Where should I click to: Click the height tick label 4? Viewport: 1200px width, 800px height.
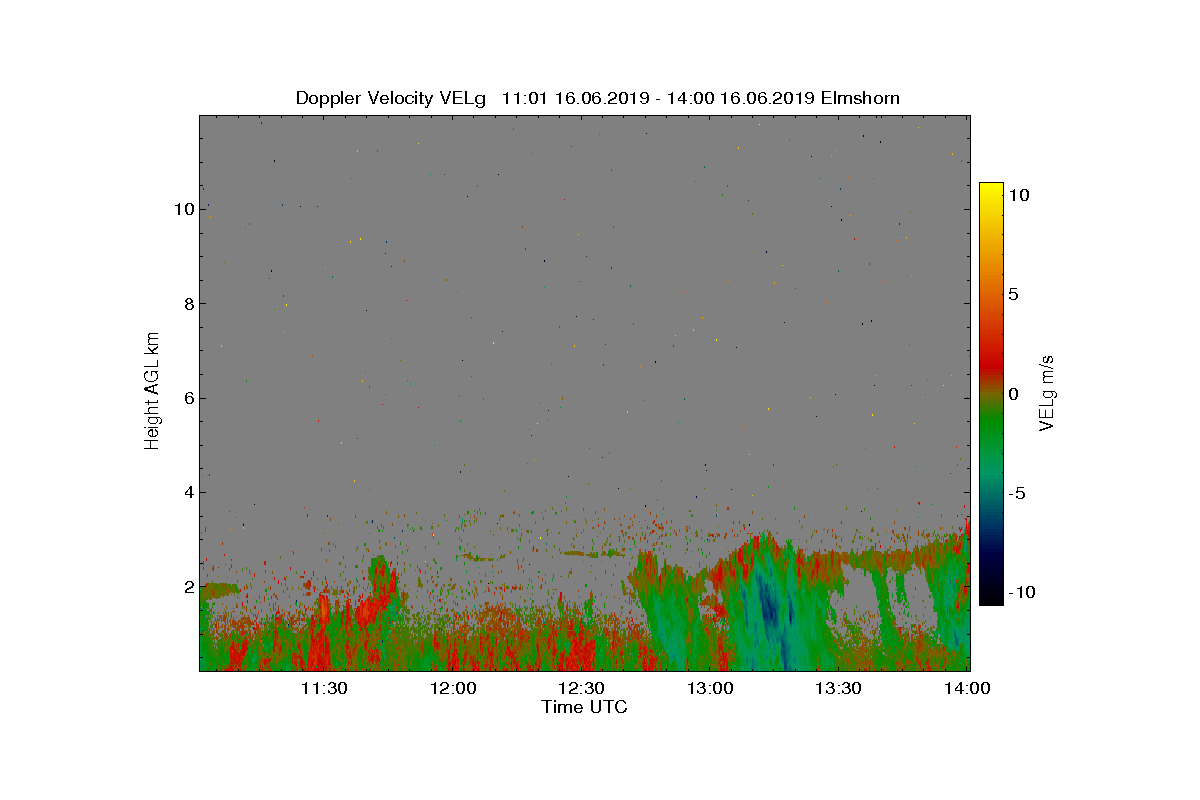(x=187, y=492)
